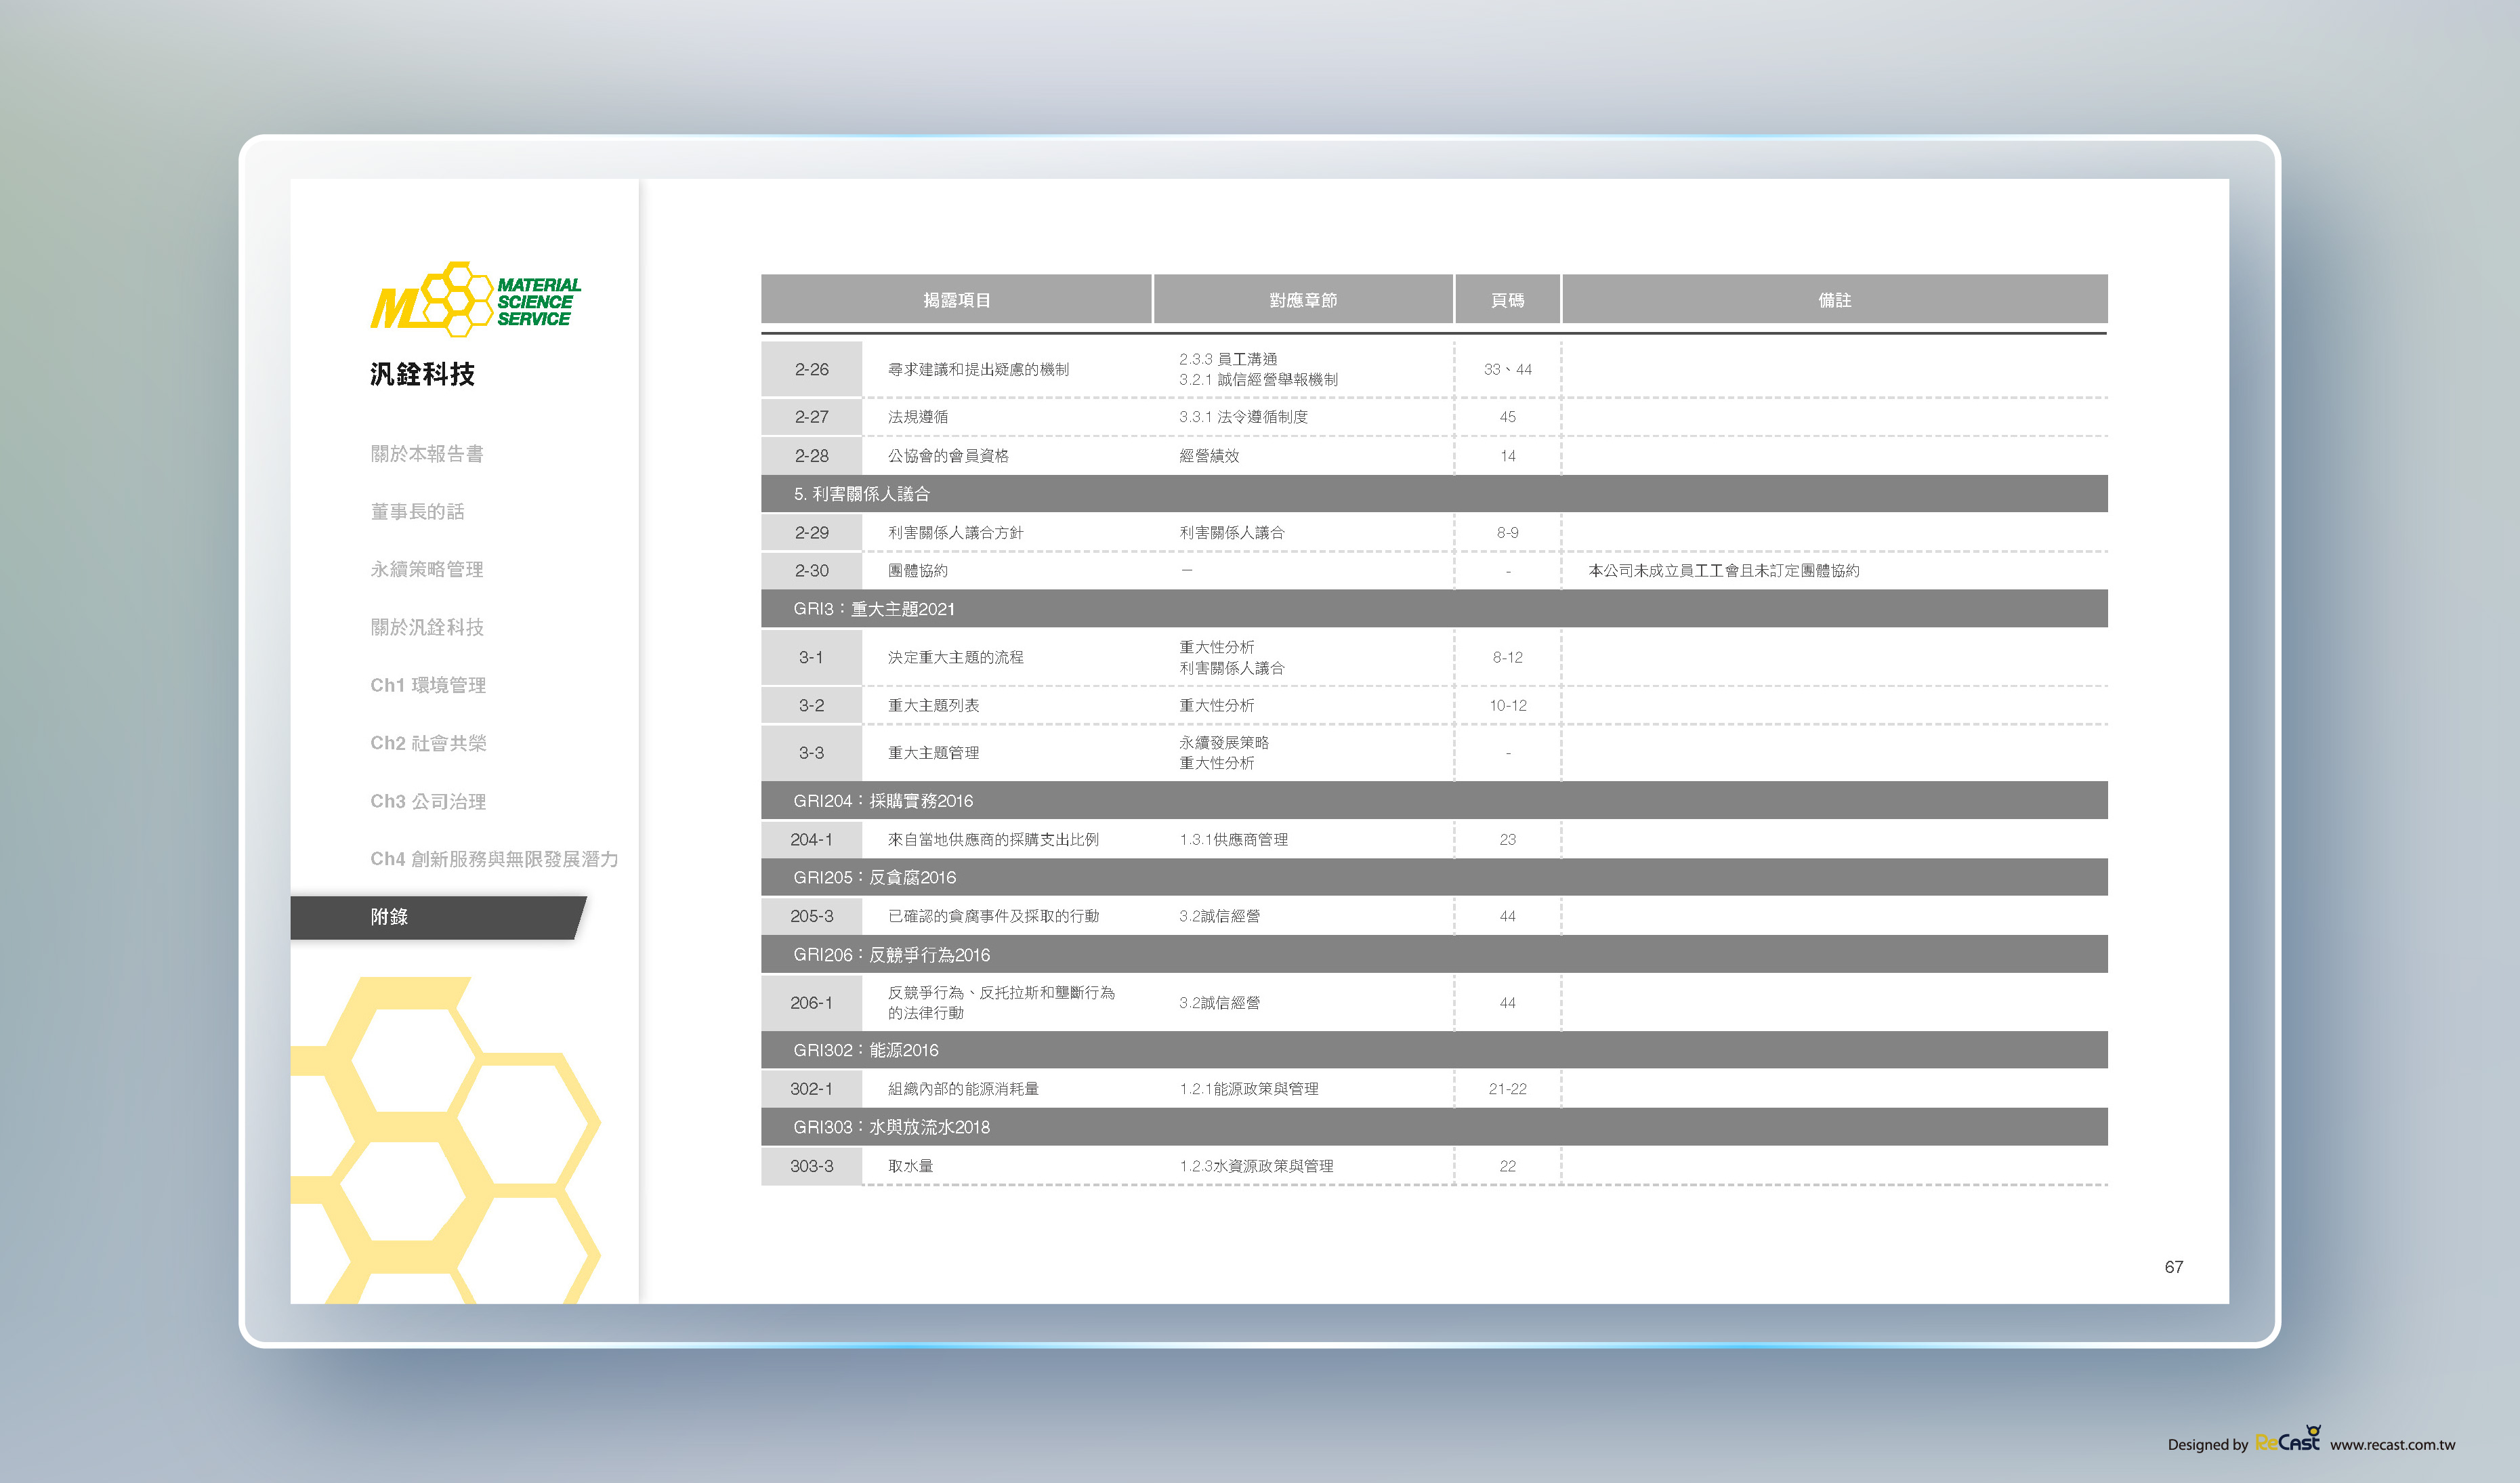Select the 2-29 code cell
Image resolution: width=2520 pixels, height=1483 pixels.
811,533
